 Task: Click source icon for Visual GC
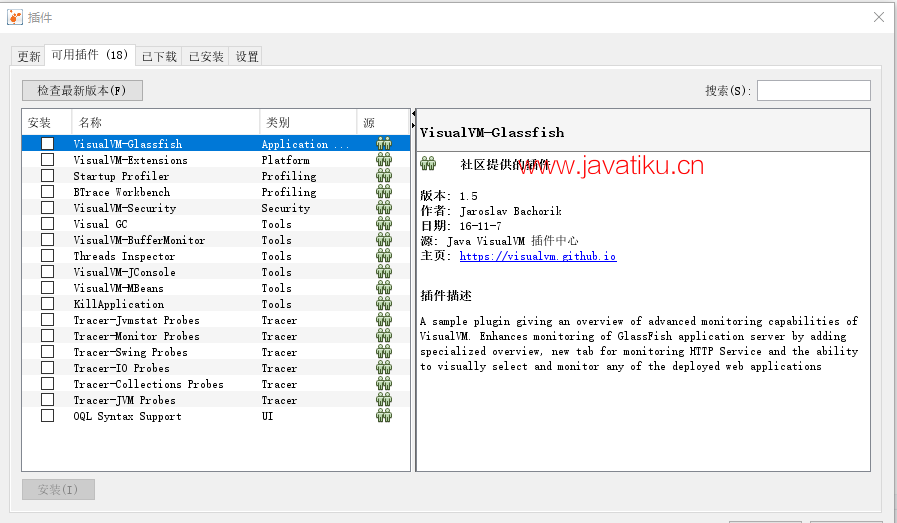coord(384,224)
